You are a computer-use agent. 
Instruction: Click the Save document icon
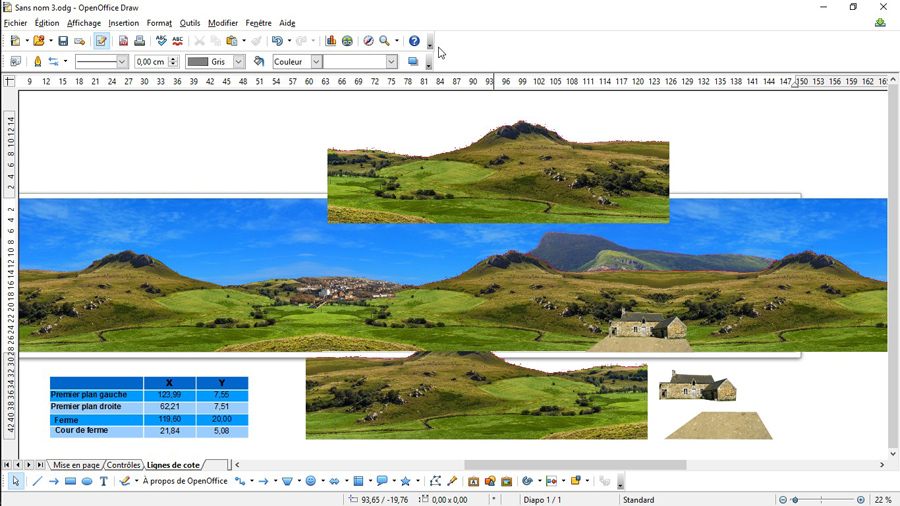(x=63, y=41)
